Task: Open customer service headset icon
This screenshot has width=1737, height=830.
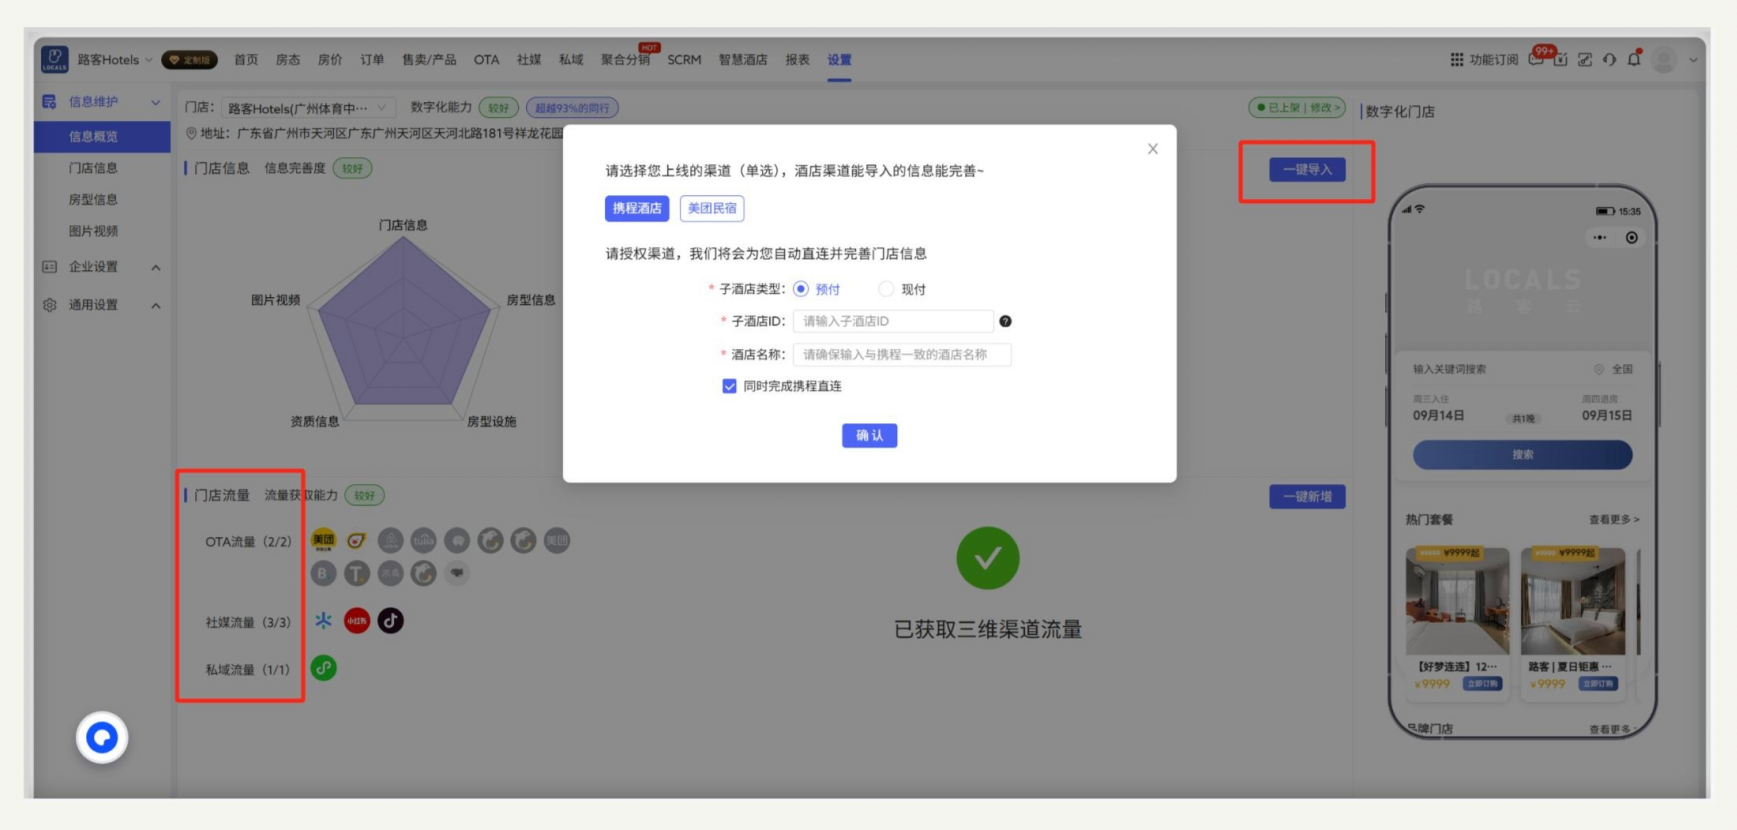Action: tap(1609, 60)
